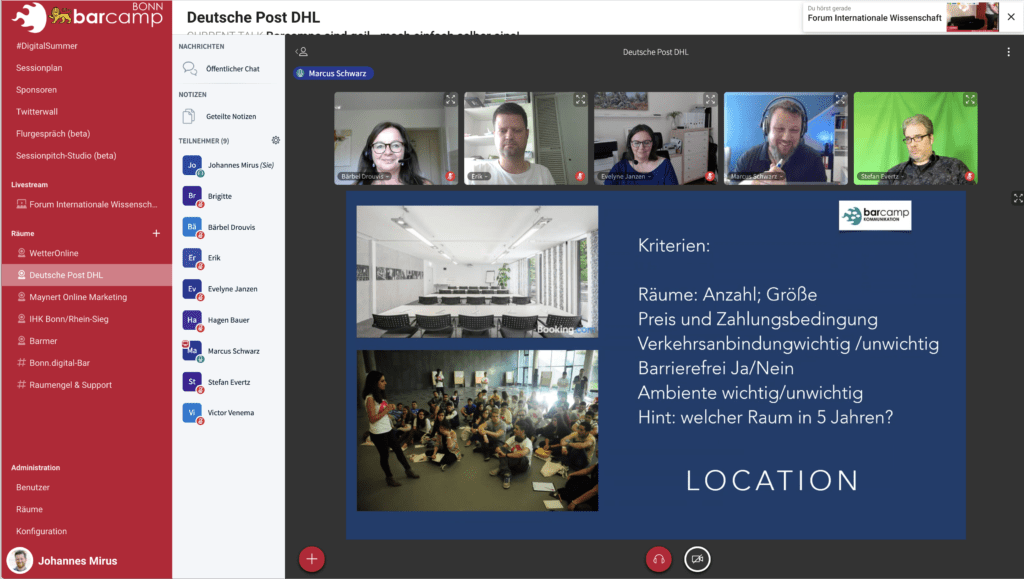The height and width of the screenshot is (579, 1024).
Task: Open Evelyne Janzen name dropdown on webcam
Action: coord(625,176)
